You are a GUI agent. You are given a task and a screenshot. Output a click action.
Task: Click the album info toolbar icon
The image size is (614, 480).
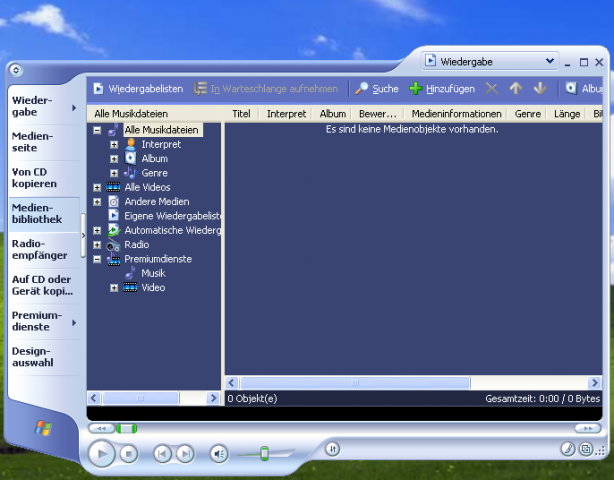[x=583, y=88]
